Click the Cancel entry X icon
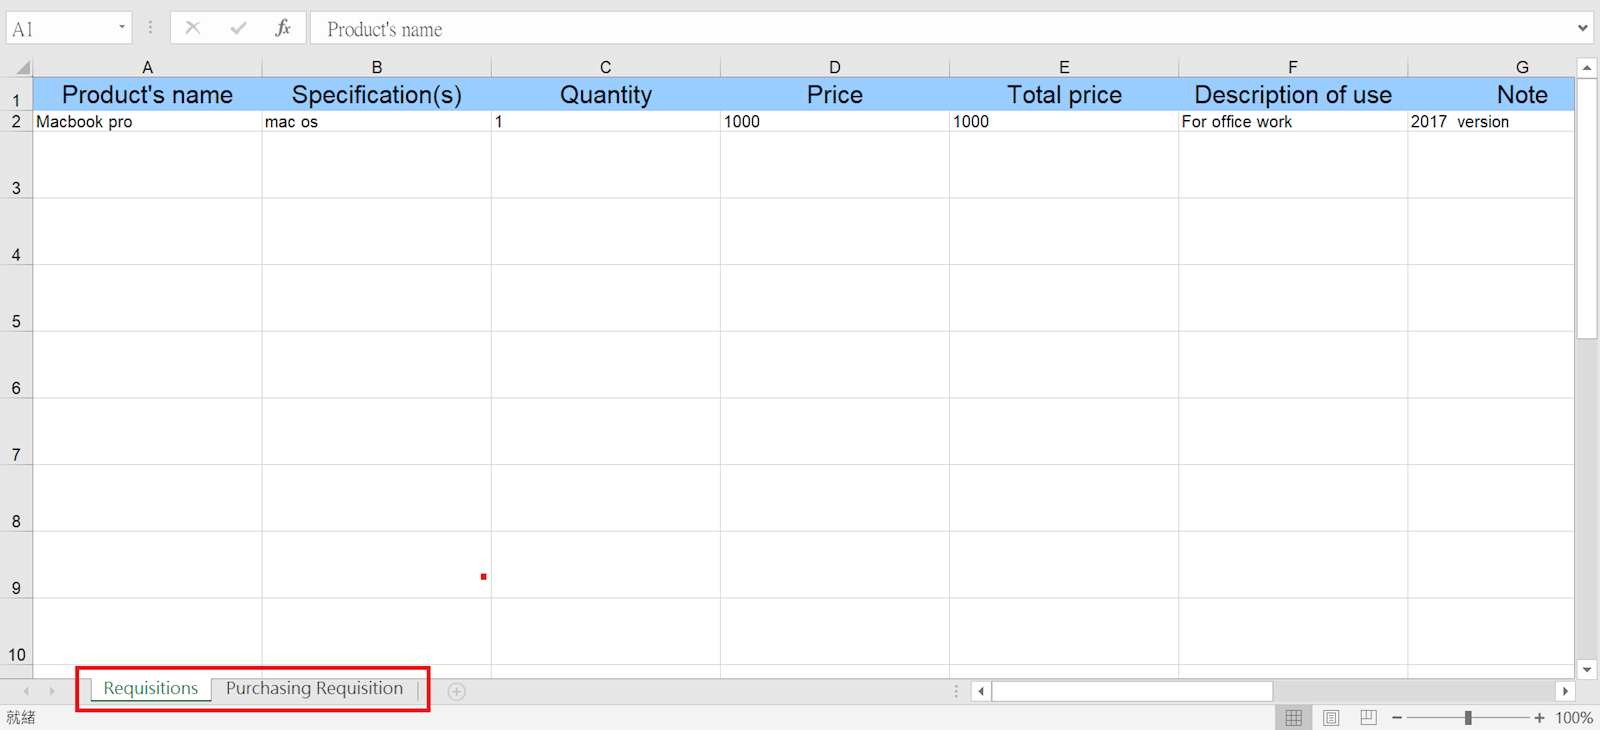Viewport: 1600px width, 730px height. 193,28
